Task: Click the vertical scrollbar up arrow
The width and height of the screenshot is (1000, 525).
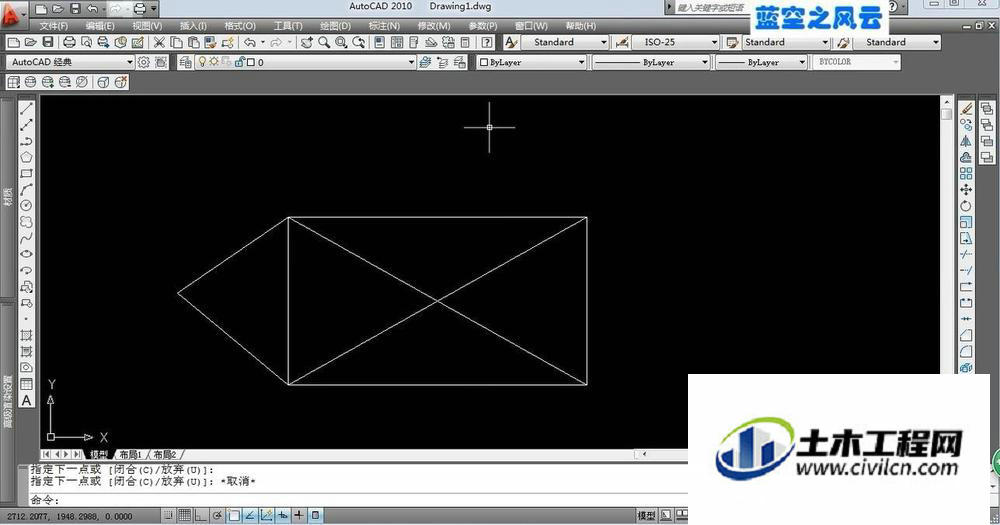Action: 946,102
